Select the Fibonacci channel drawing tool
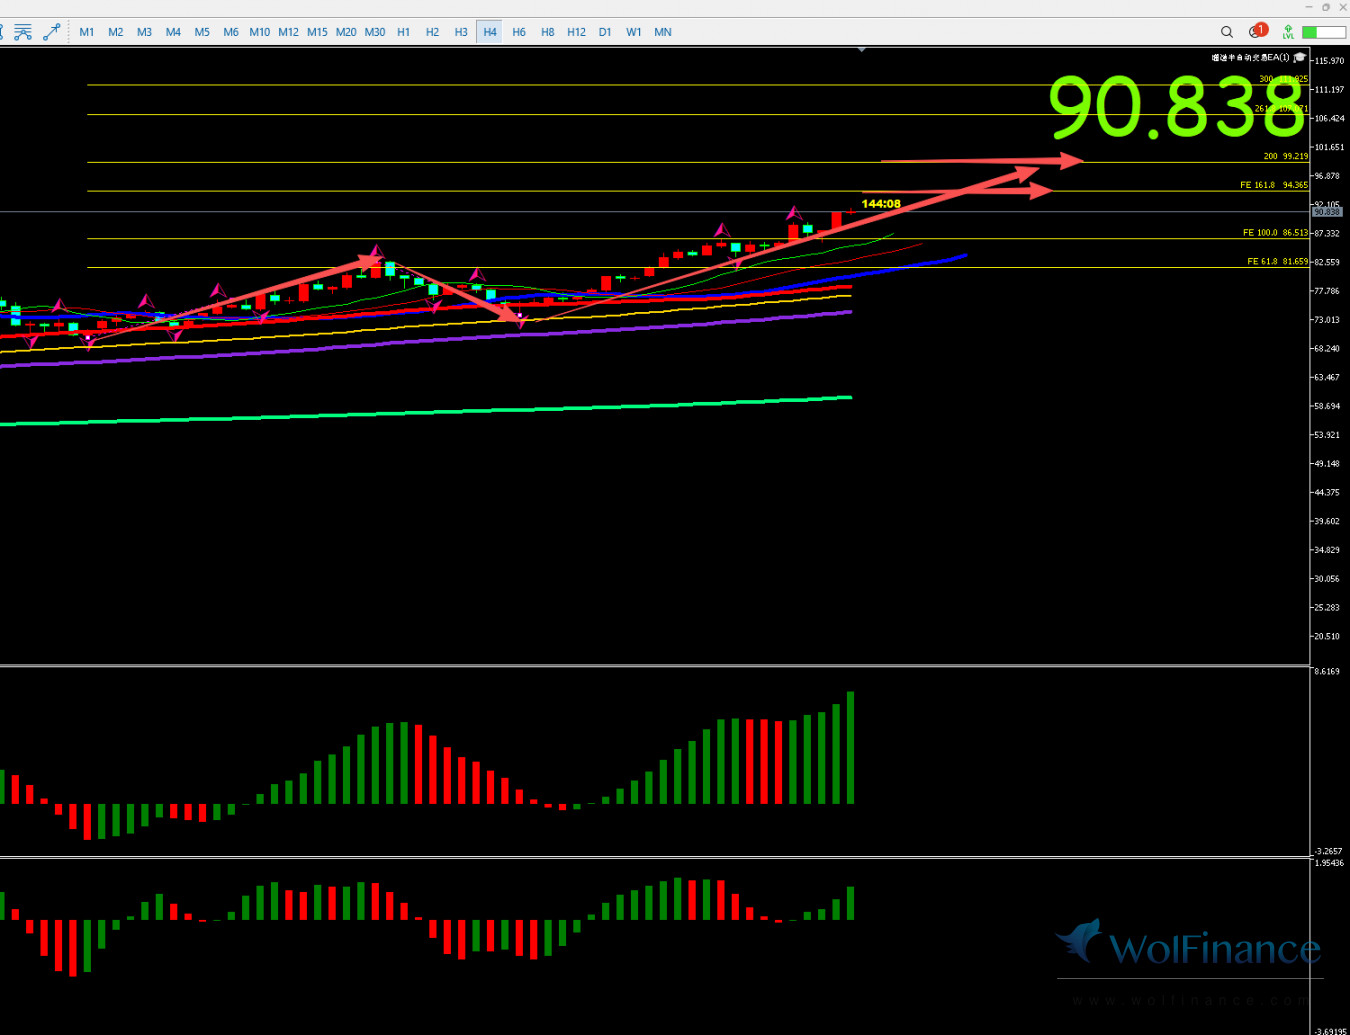This screenshot has height=1035, width=1350. click(23, 32)
